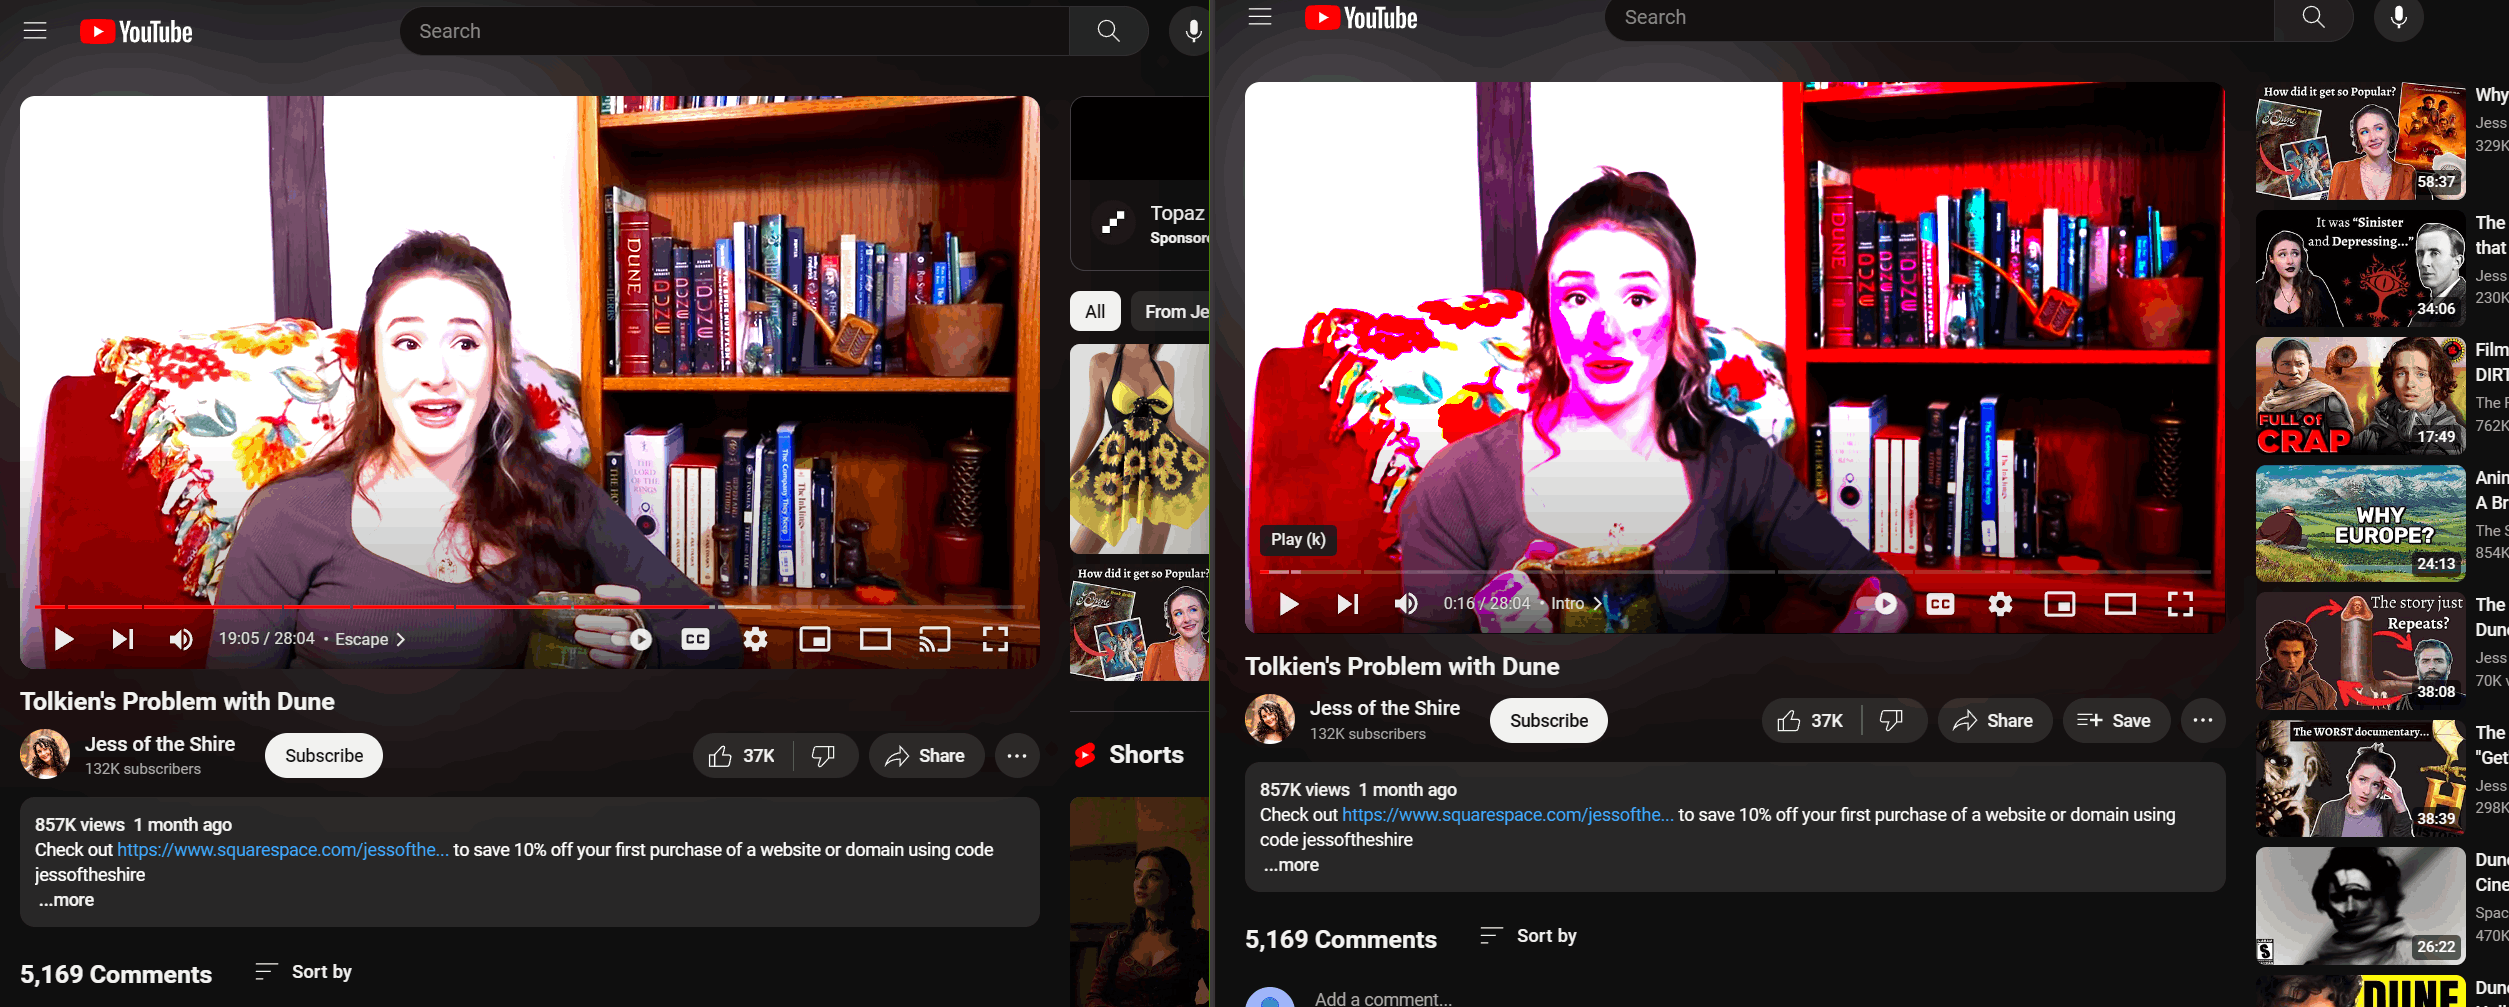Play the video in right window player
The image size is (2509, 1007).
tap(1288, 604)
